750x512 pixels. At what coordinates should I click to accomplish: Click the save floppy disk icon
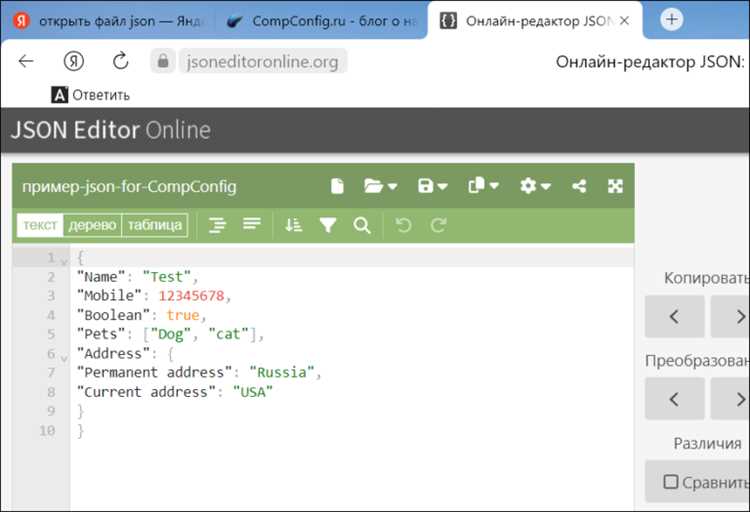425,186
